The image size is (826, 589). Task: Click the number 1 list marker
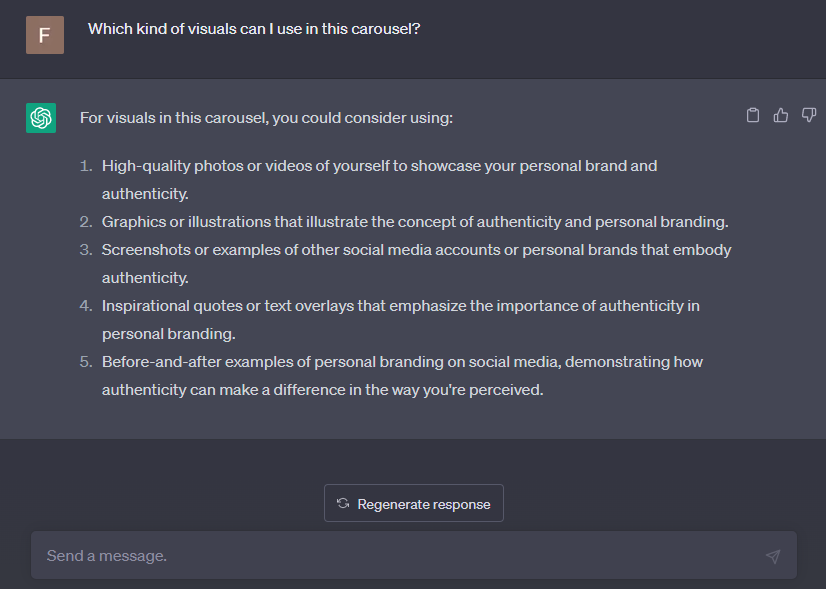(86, 166)
